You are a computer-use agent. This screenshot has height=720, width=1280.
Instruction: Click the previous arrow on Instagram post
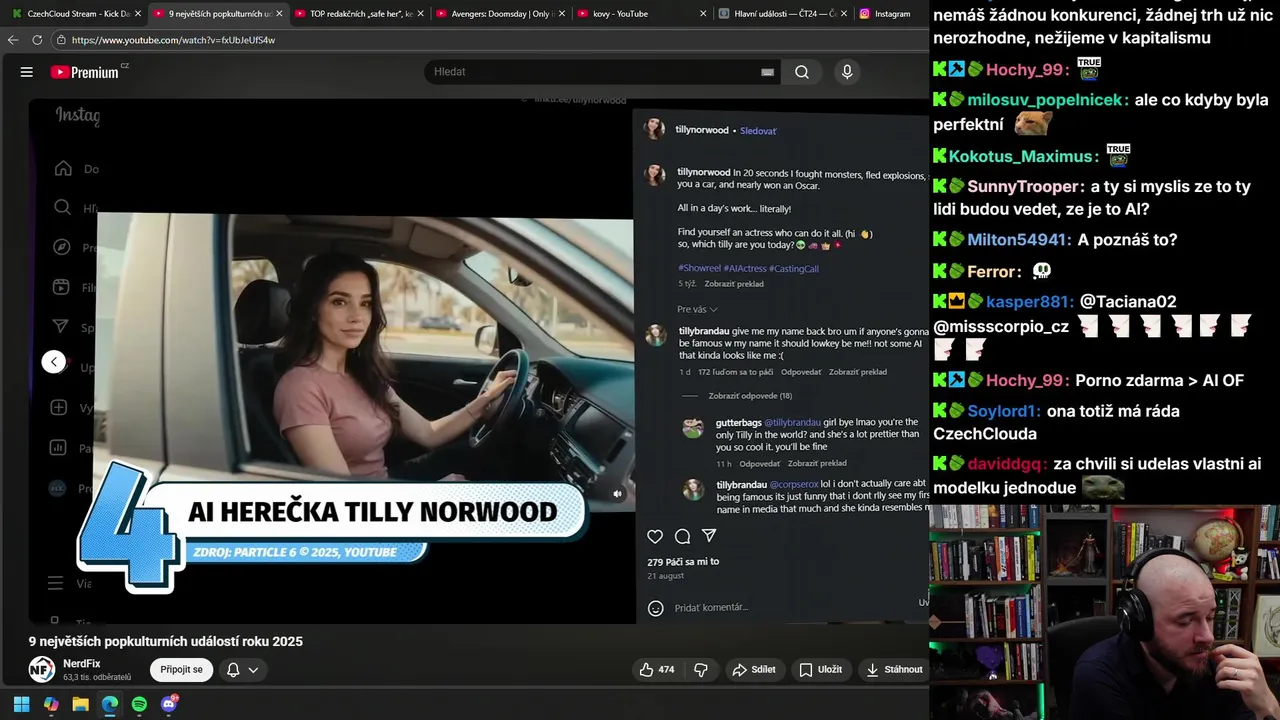54,362
